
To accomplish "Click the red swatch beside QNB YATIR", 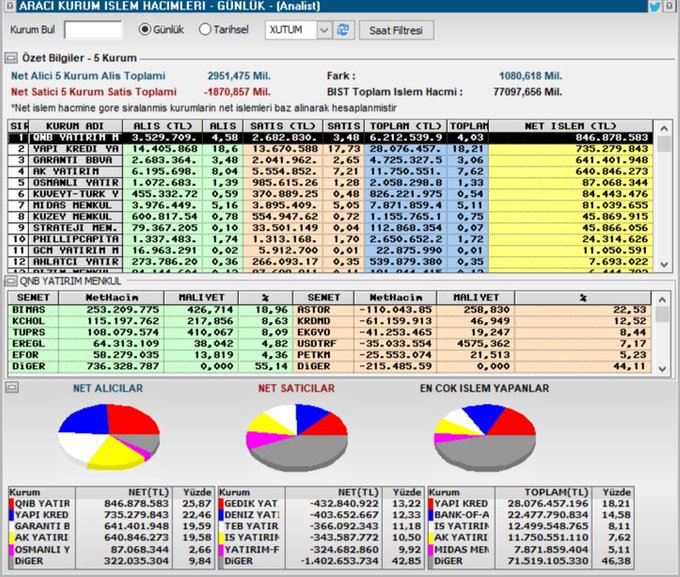I will pos(11,504).
